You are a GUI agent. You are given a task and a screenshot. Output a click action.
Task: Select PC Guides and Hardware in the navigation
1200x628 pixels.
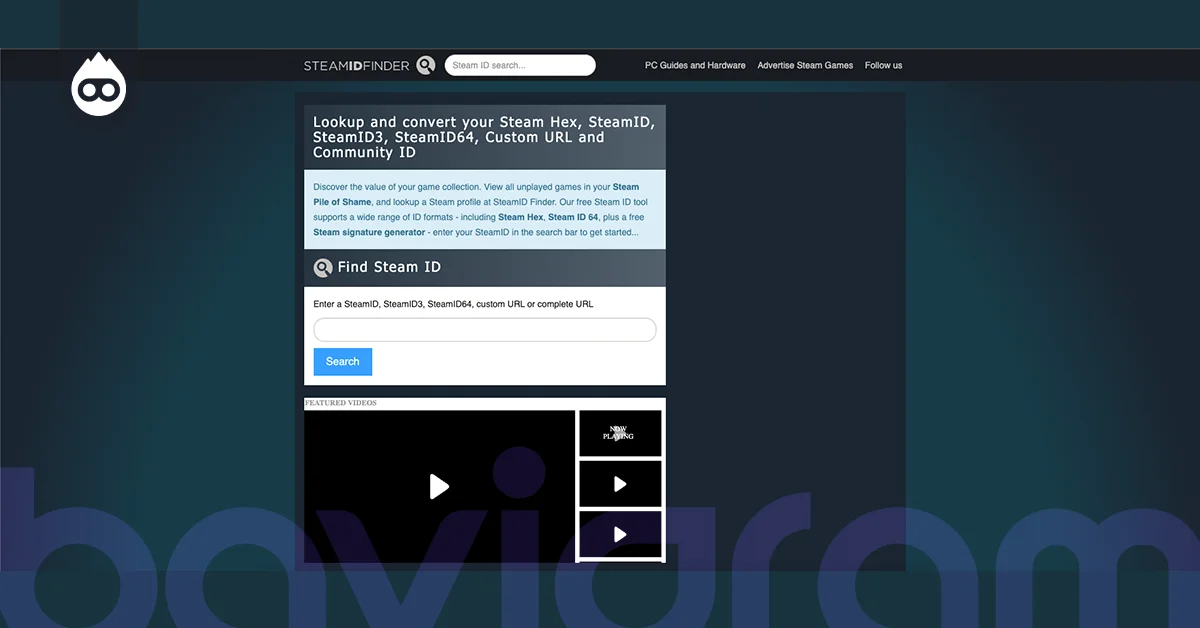coord(694,64)
